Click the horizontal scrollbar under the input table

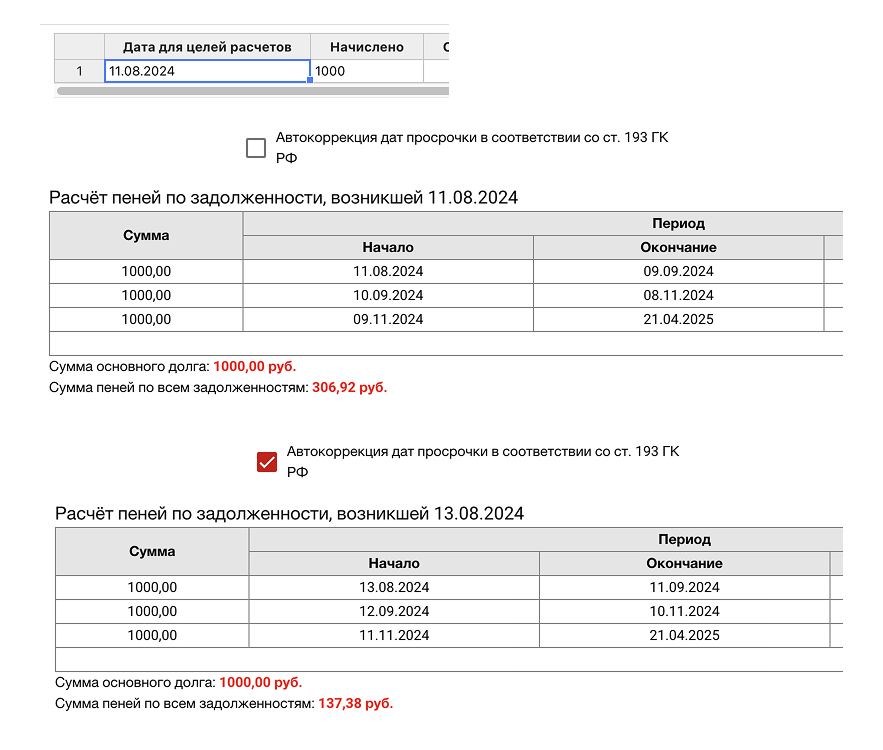pos(253,91)
